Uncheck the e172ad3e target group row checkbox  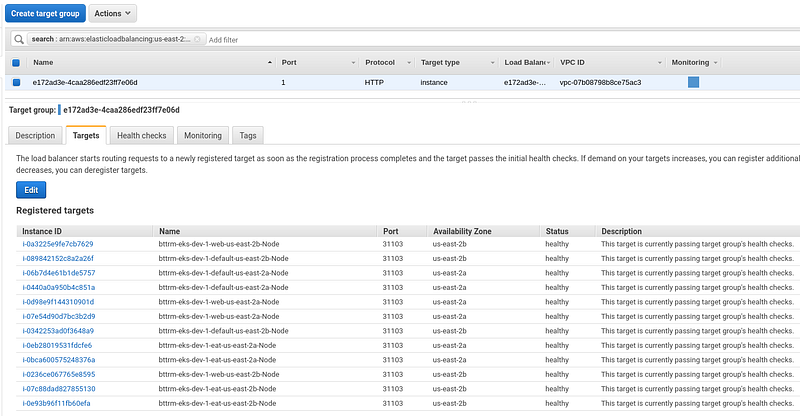click(16, 82)
